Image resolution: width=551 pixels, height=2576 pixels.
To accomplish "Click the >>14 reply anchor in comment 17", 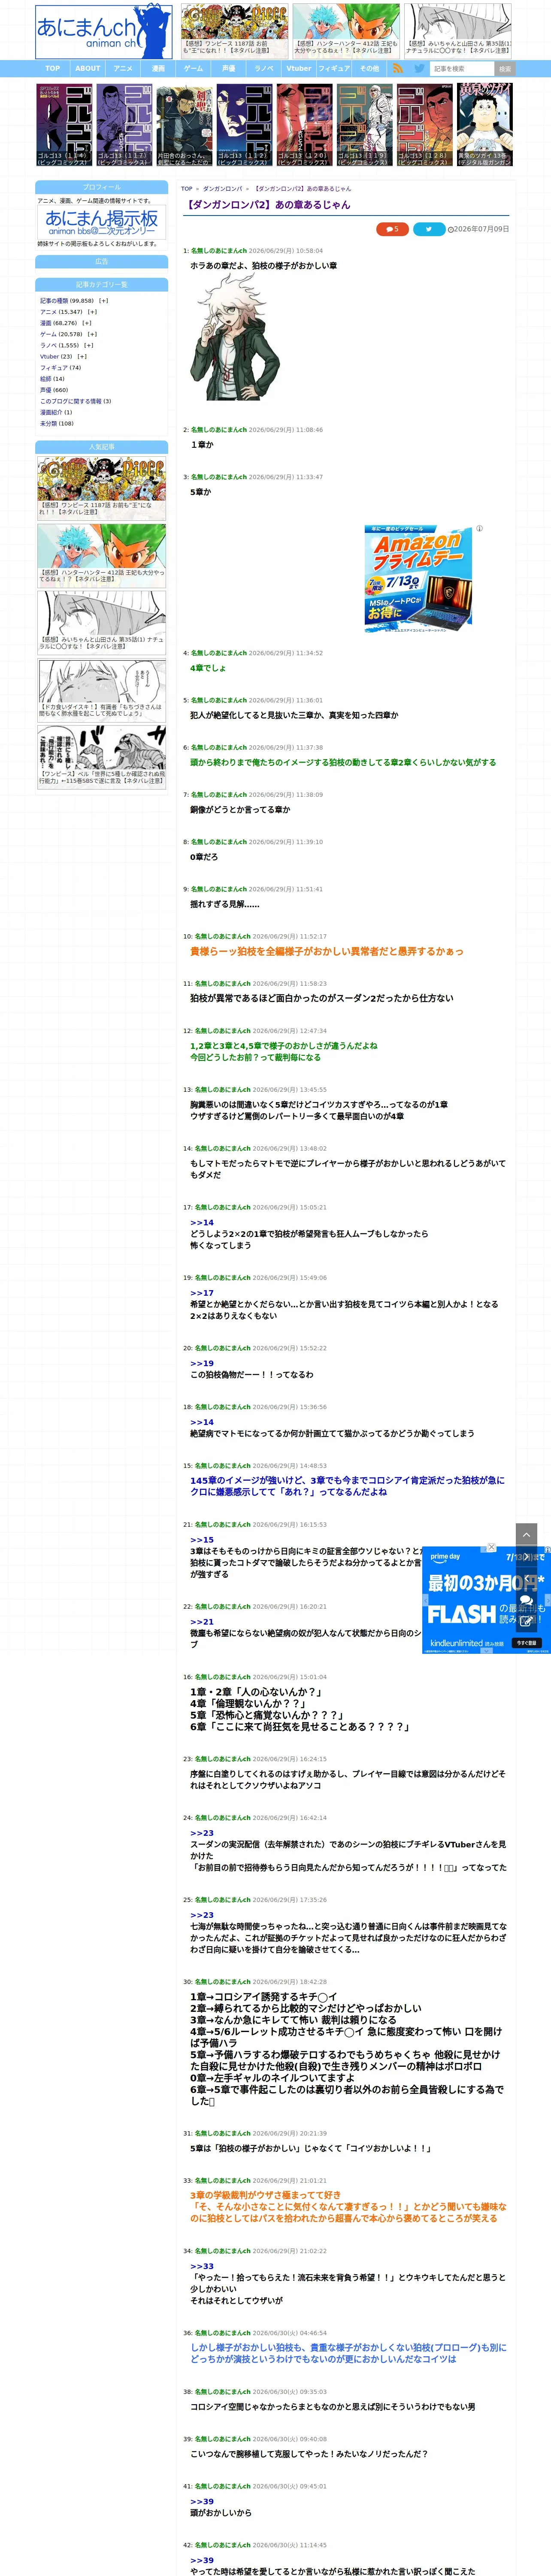I will [x=202, y=1222].
